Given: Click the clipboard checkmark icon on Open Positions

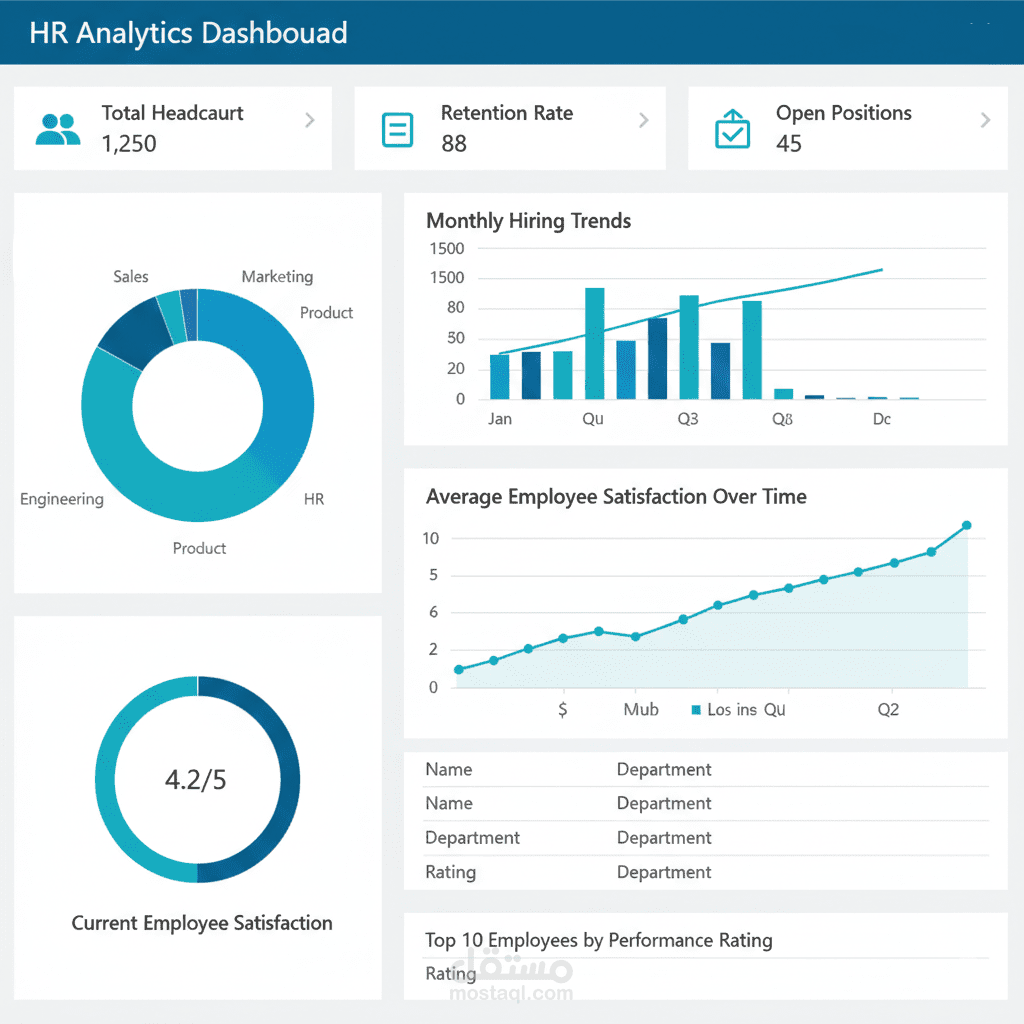Looking at the screenshot, I should point(733,128).
